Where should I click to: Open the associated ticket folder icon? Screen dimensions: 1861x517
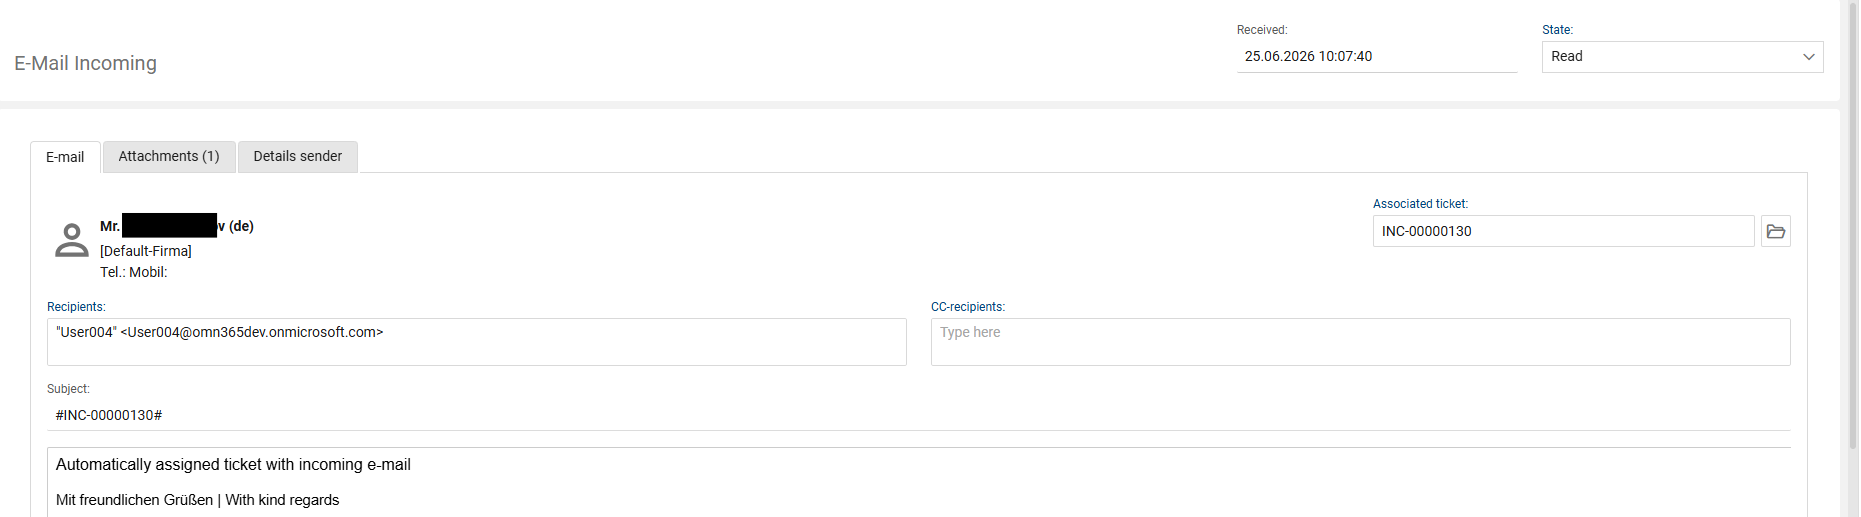point(1775,231)
